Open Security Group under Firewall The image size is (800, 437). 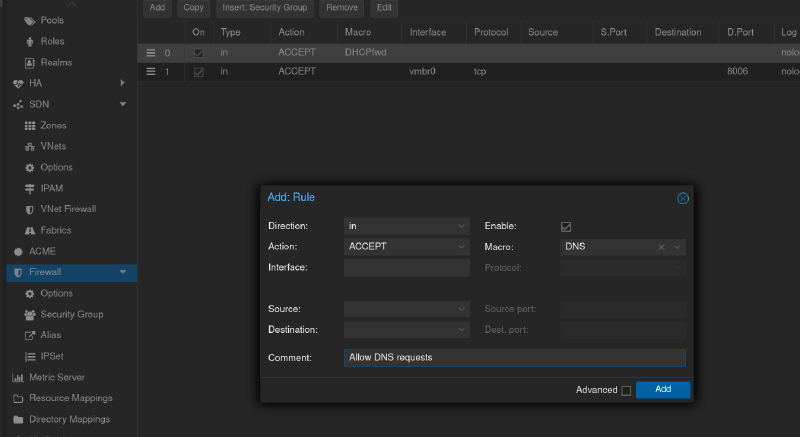[71, 314]
